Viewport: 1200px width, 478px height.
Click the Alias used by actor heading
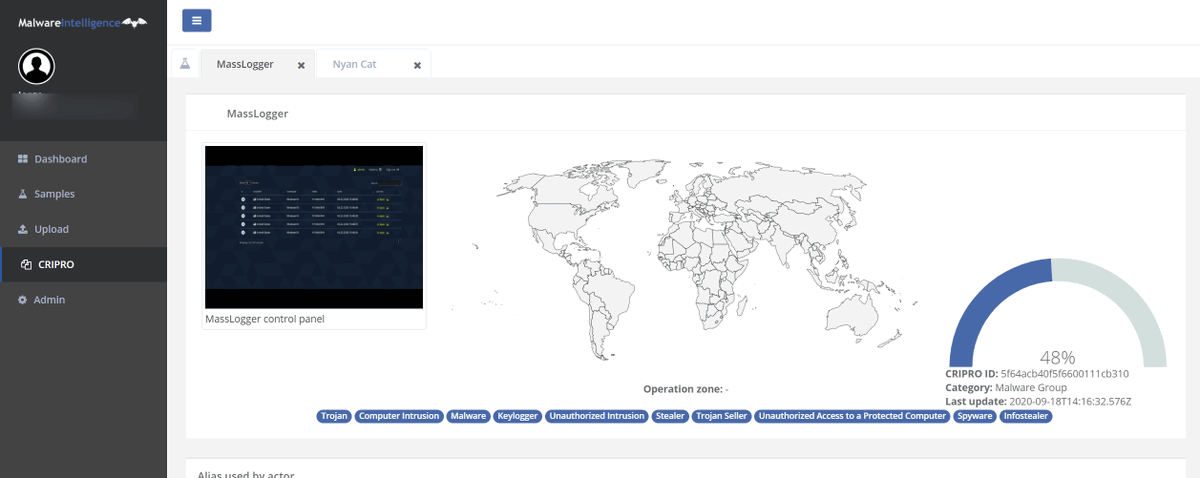point(246,473)
